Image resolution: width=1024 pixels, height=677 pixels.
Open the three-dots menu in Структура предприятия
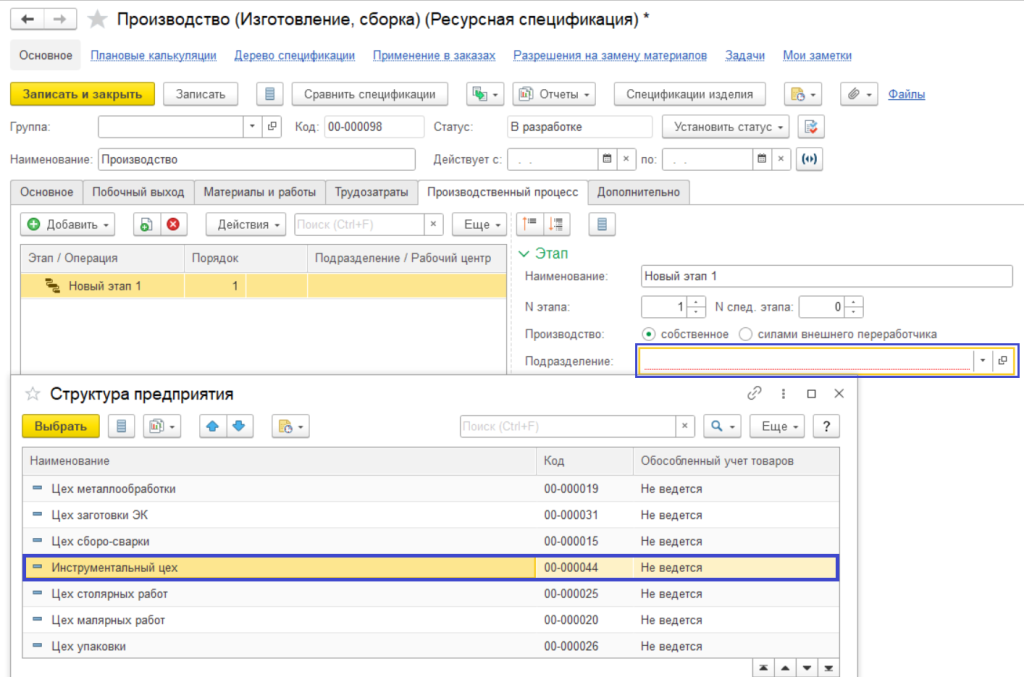(783, 393)
